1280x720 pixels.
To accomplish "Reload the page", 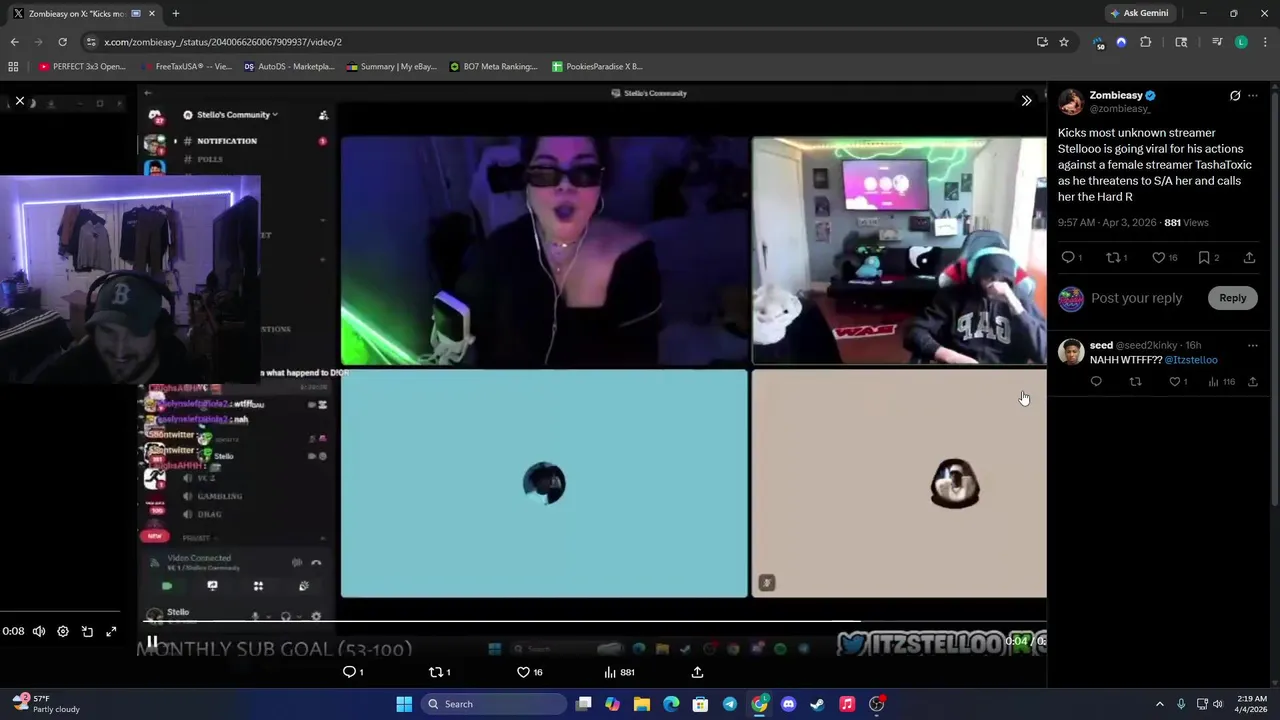I will click(x=62, y=42).
